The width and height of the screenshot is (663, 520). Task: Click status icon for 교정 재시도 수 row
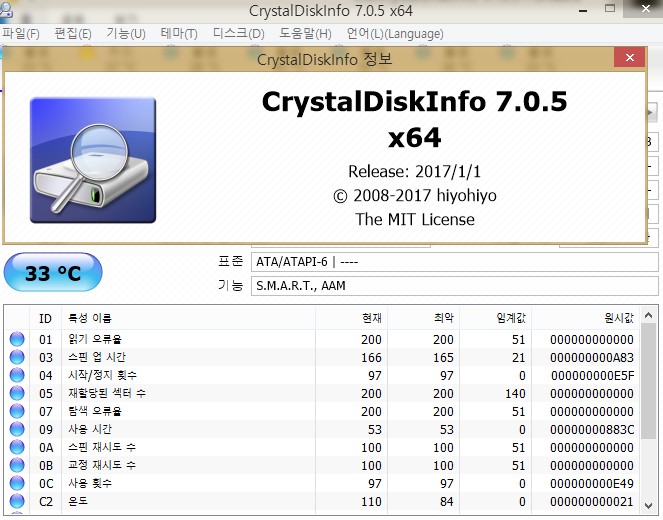17,465
